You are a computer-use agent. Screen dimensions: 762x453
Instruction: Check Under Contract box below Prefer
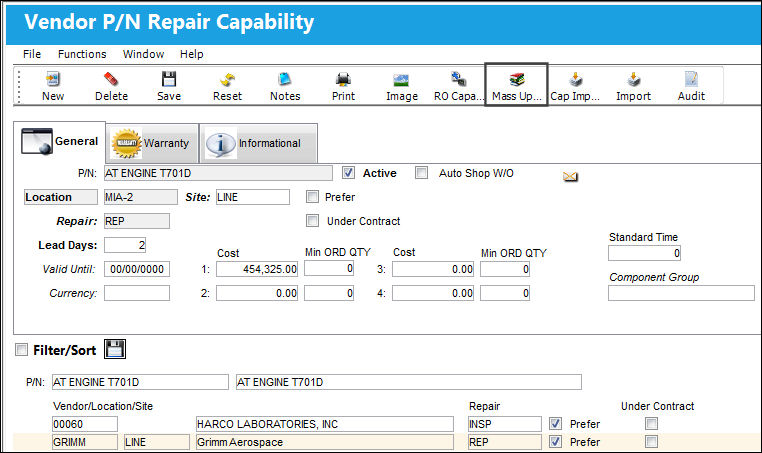coord(312,221)
